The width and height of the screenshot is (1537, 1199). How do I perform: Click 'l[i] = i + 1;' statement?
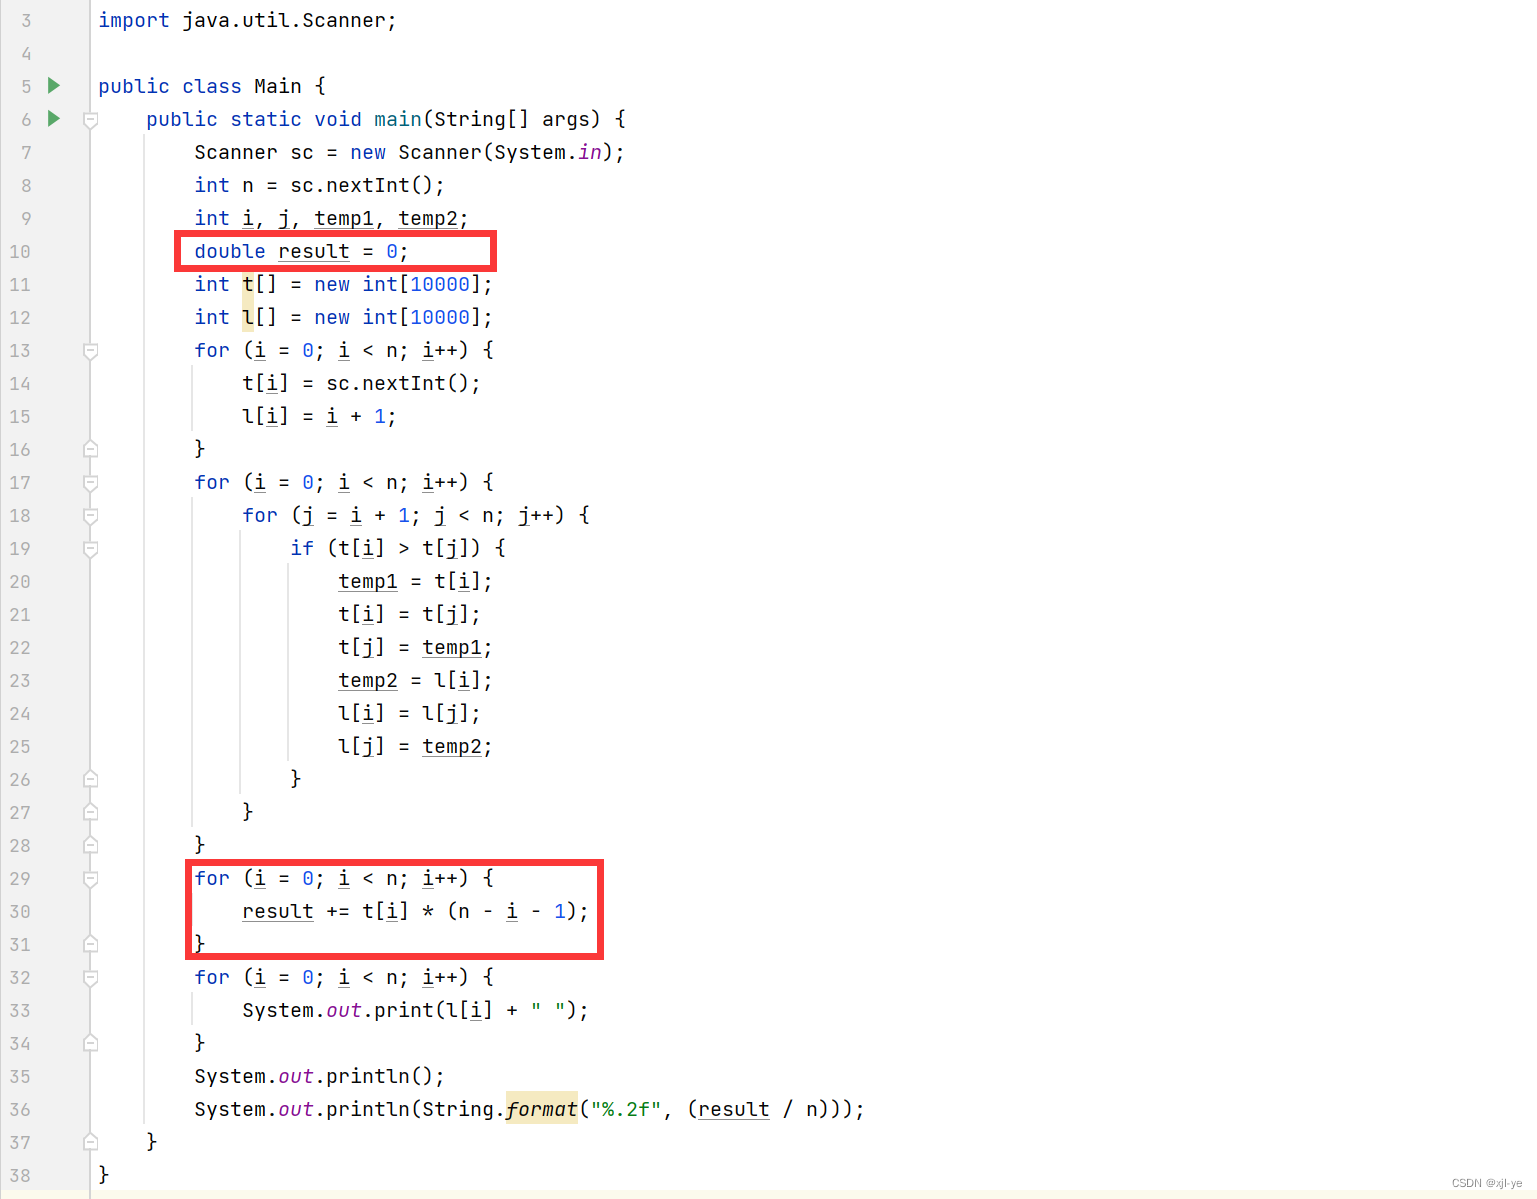coord(319,416)
